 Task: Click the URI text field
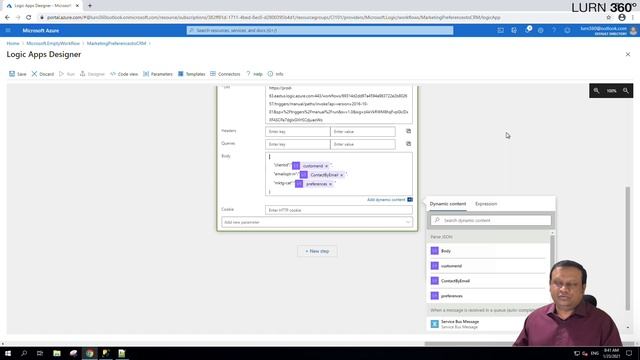coord(339,104)
